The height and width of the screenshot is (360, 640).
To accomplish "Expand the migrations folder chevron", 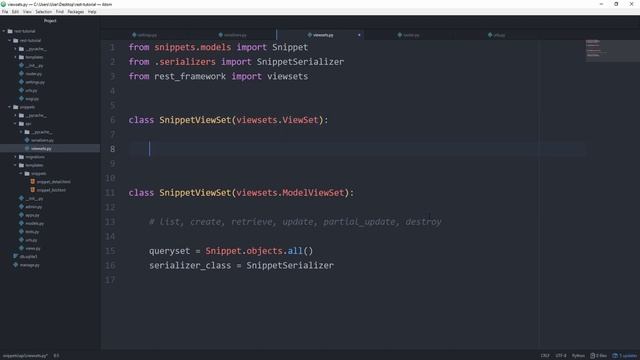I will 16,157.
